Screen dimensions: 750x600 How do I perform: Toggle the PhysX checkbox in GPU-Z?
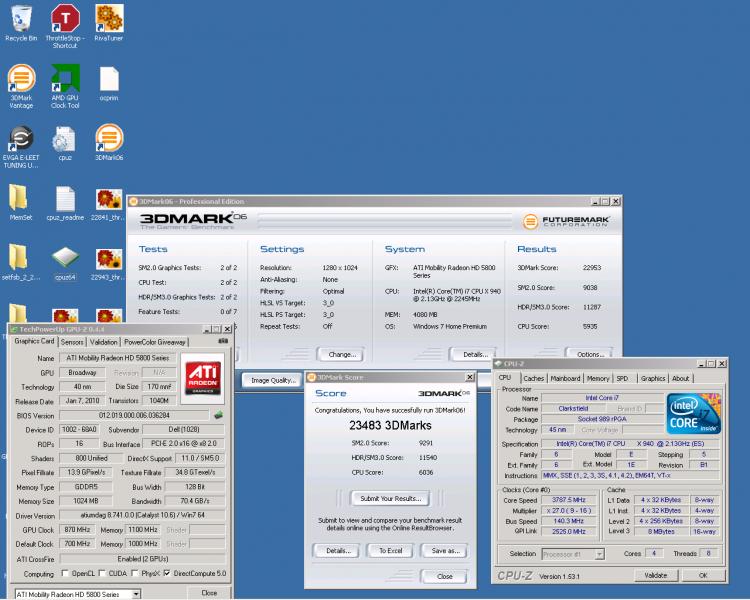[135, 573]
